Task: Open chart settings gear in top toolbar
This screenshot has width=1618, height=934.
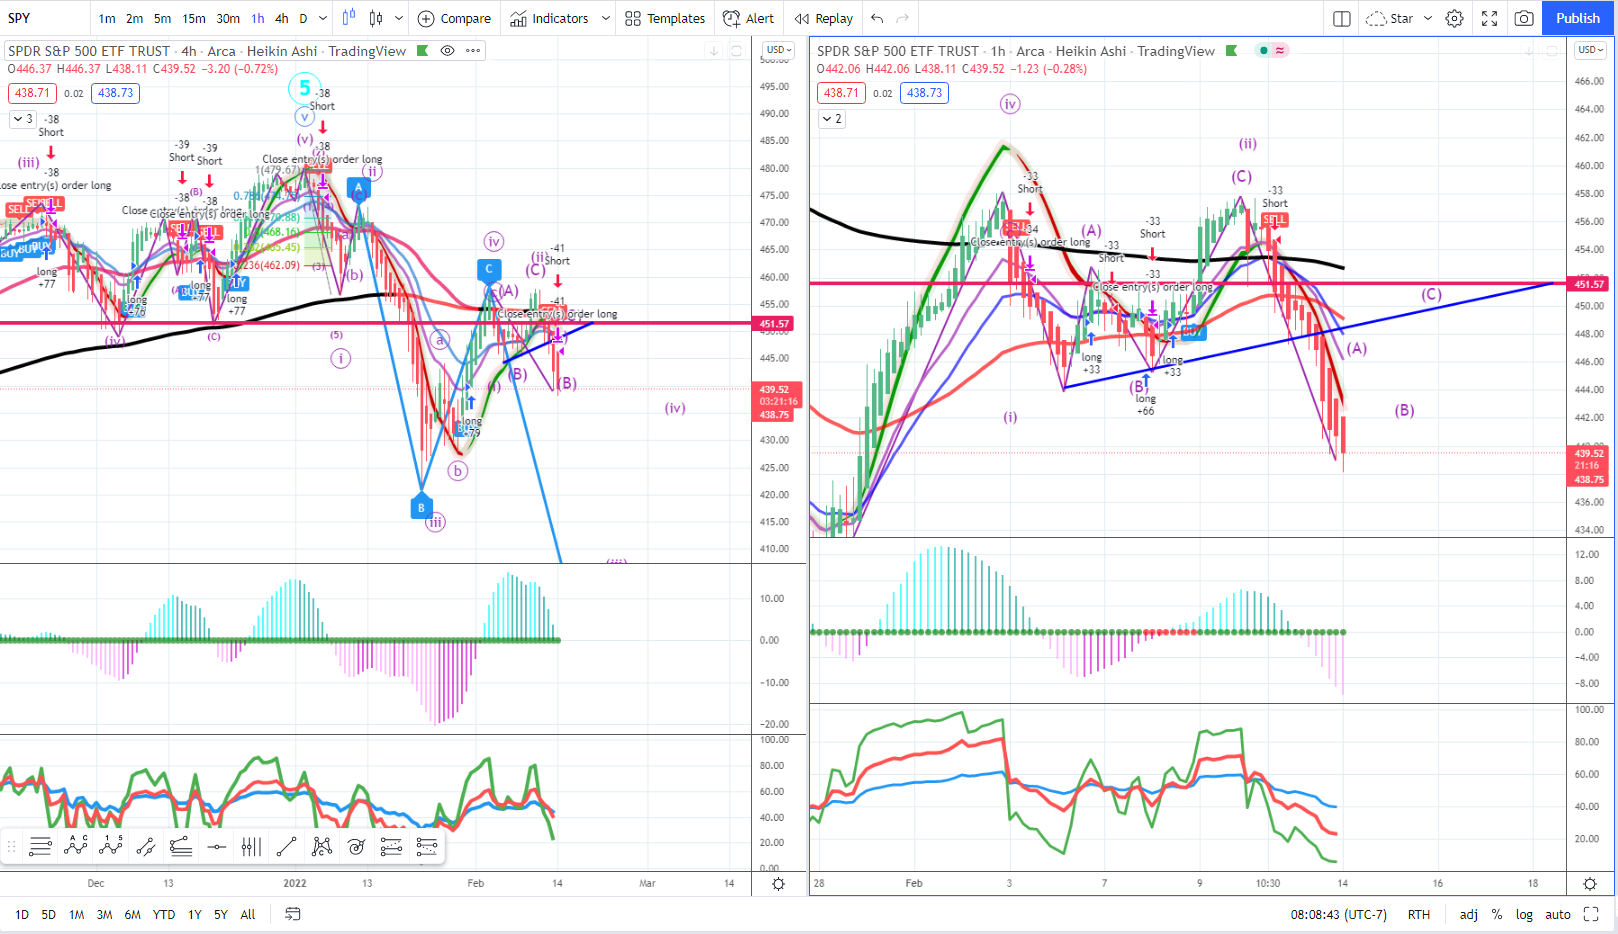Action: coord(1455,18)
